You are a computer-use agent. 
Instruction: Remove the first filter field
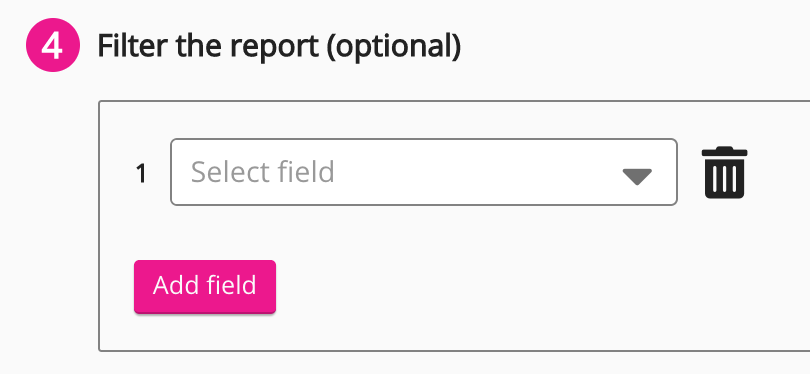click(724, 173)
